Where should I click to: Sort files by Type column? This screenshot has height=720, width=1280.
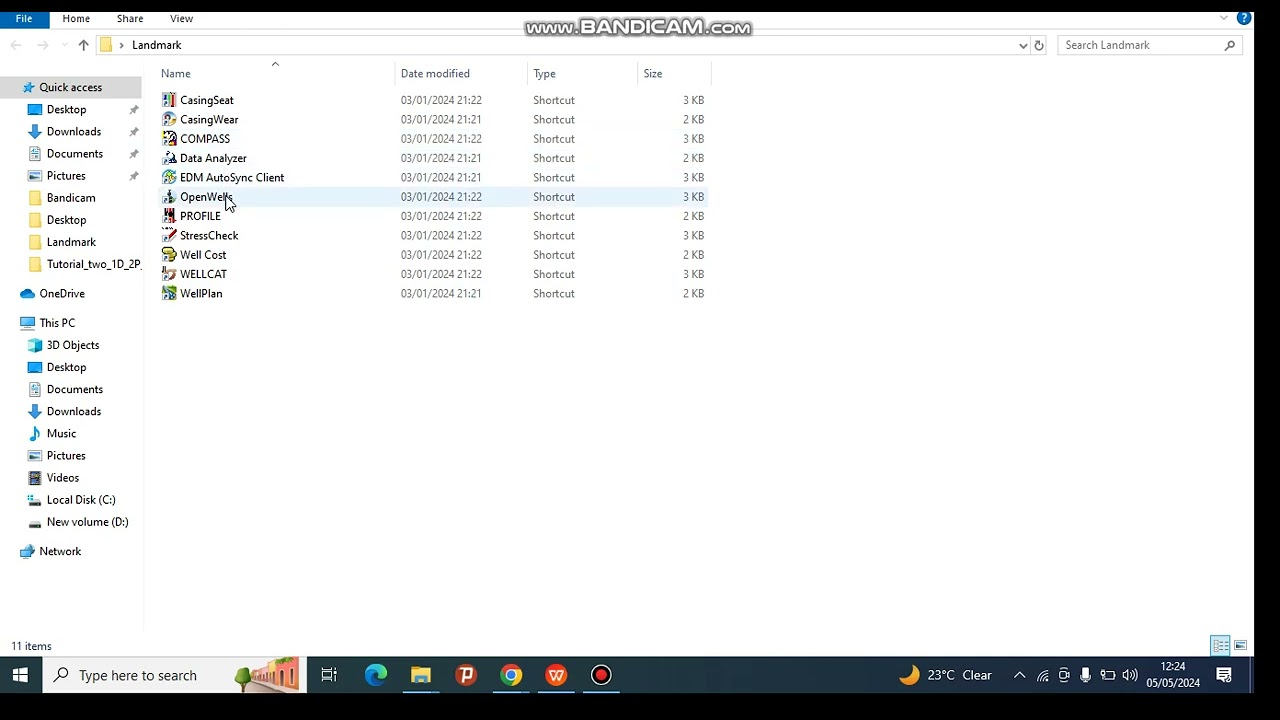tap(582, 73)
